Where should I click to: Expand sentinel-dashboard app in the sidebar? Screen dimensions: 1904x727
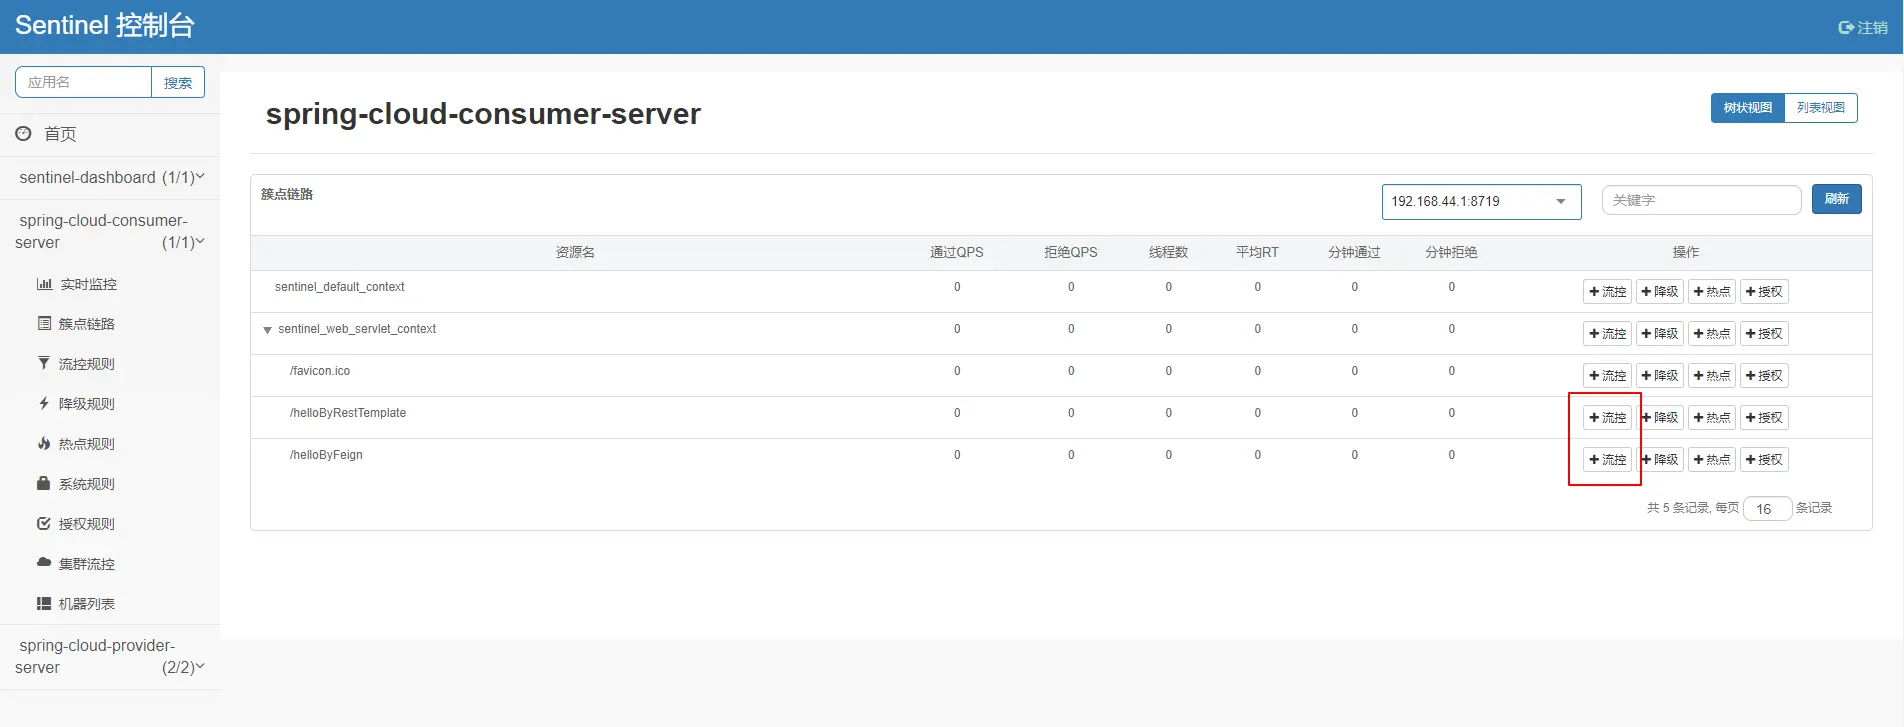pos(110,177)
